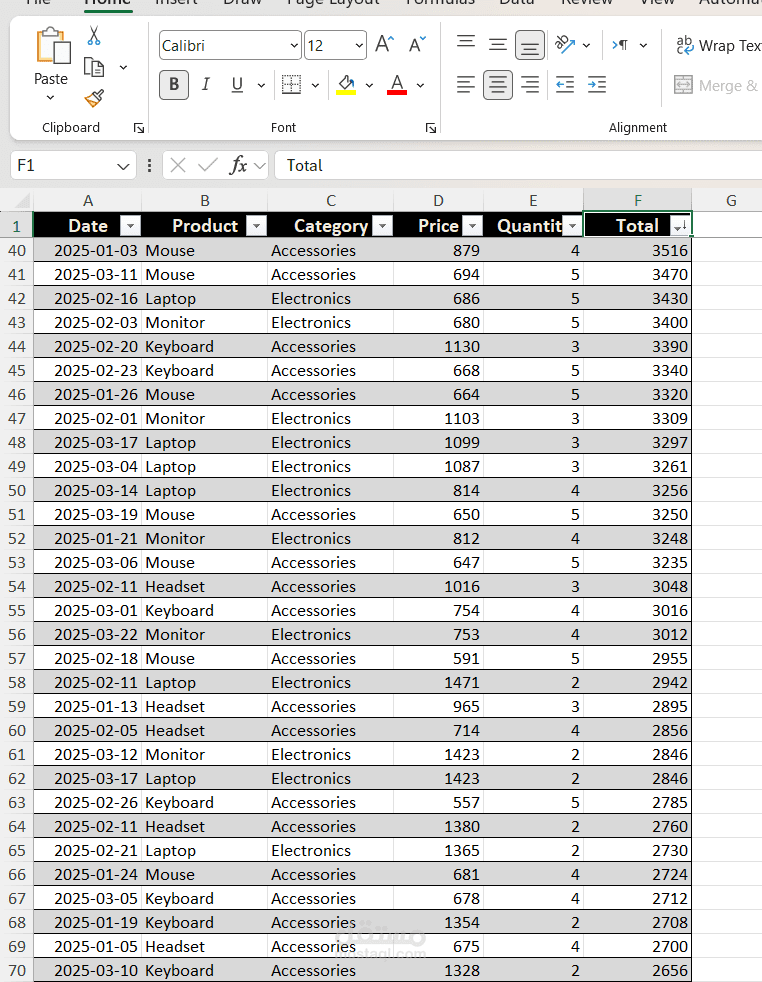Apply yellow fill color

[346, 85]
